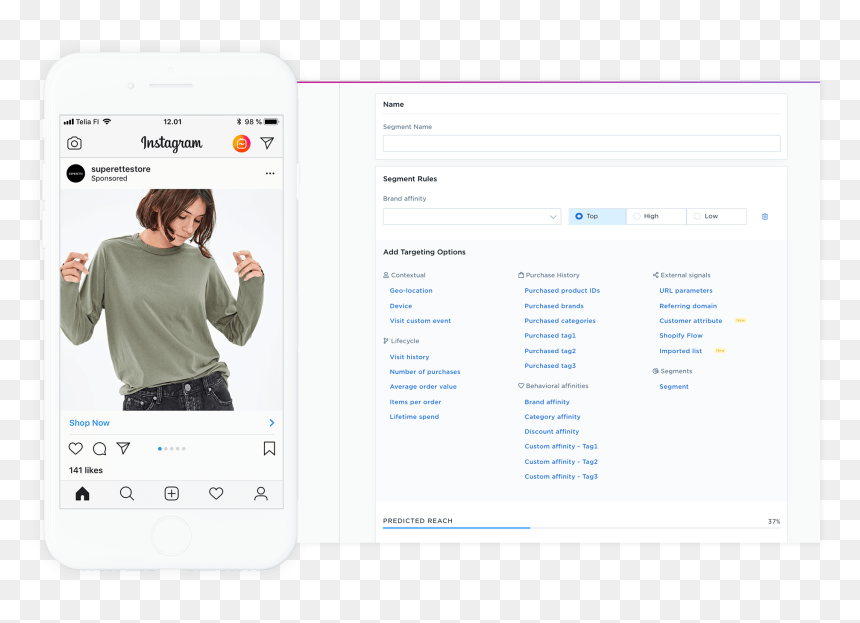Open profile from bottom navigation
The width and height of the screenshot is (860, 623).
(261, 494)
